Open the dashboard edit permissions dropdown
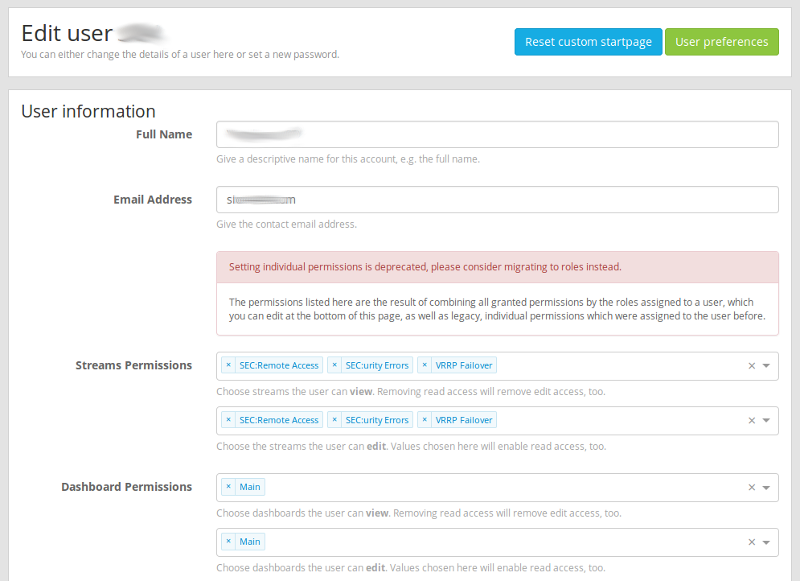 pos(766,542)
